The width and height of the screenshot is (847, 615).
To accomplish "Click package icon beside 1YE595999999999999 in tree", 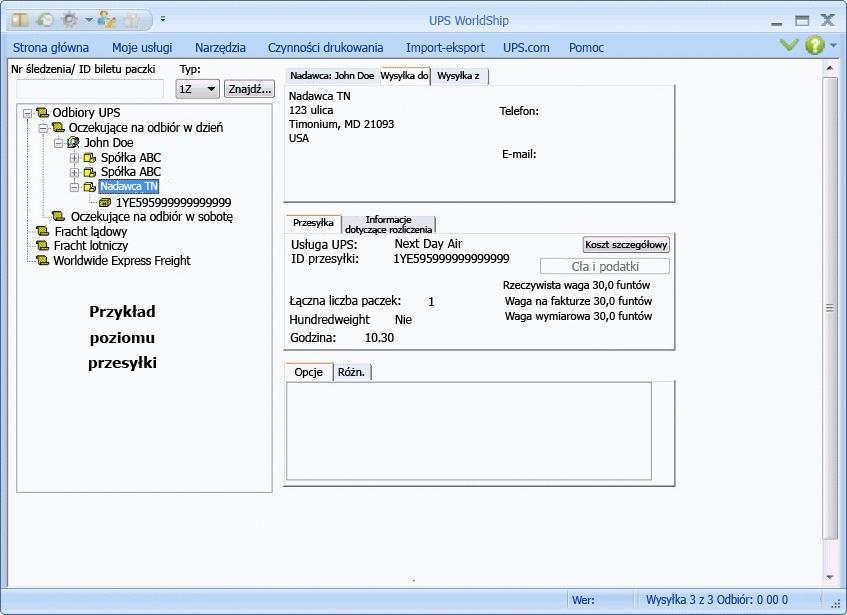I will point(105,202).
